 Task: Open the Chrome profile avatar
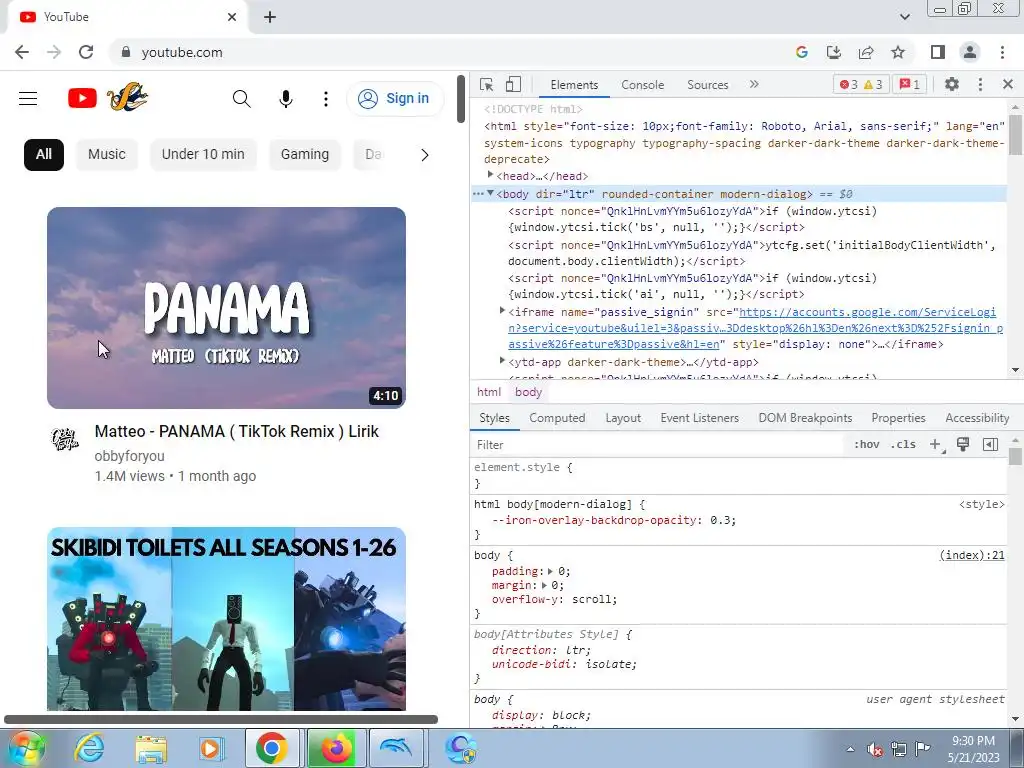click(x=970, y=52)
